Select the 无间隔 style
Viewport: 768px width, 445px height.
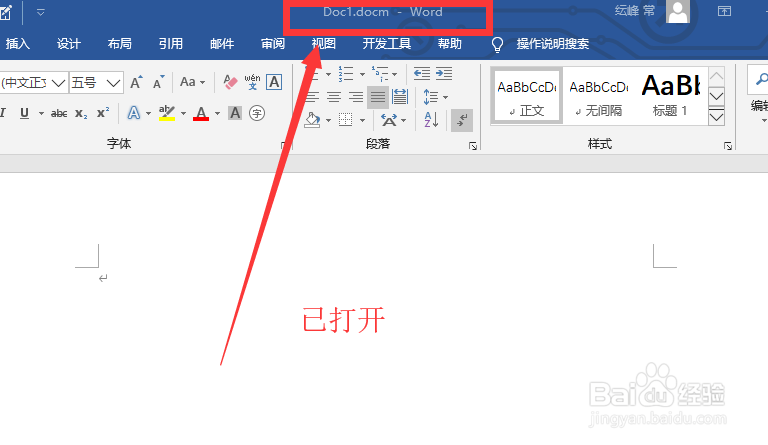599,96
